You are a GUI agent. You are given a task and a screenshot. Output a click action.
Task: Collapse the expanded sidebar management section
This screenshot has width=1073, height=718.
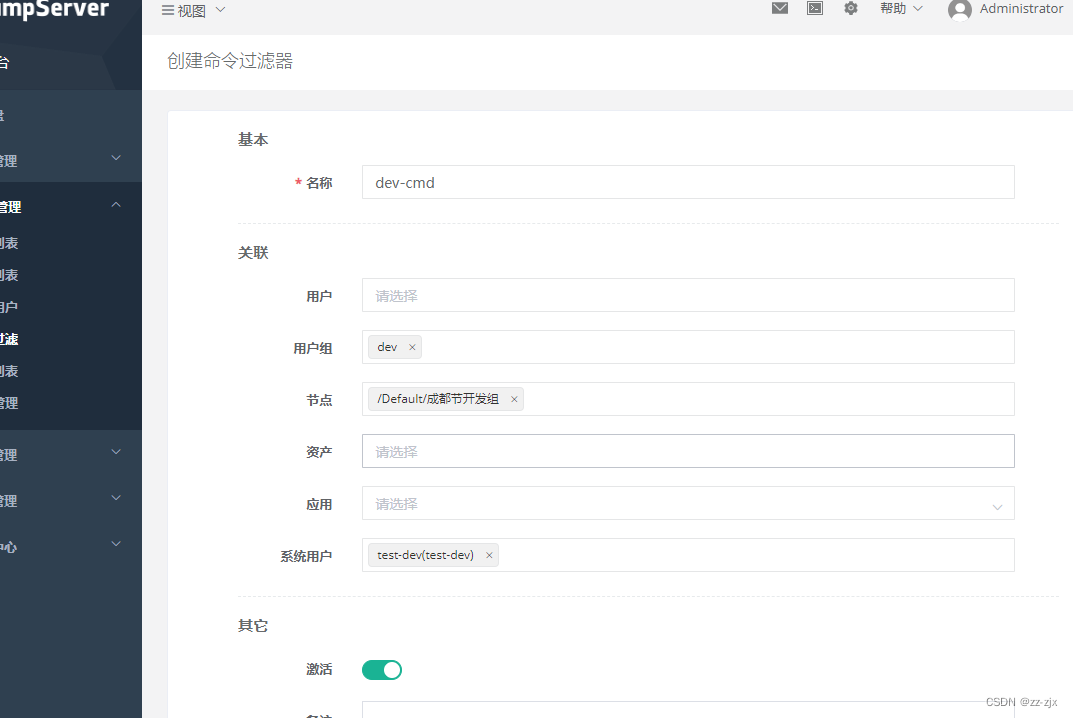(115, 203)
